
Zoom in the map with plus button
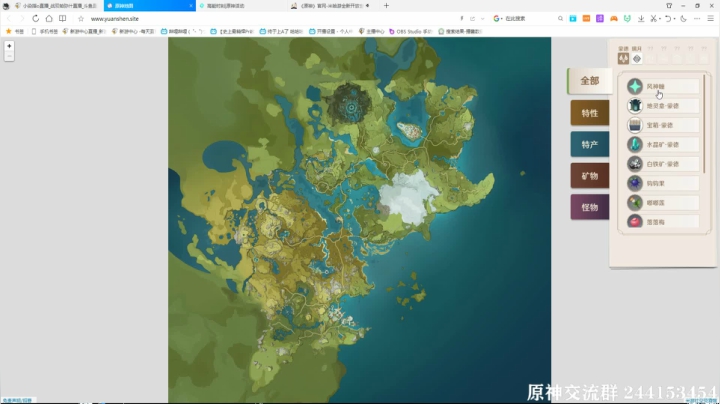point(9,46)
